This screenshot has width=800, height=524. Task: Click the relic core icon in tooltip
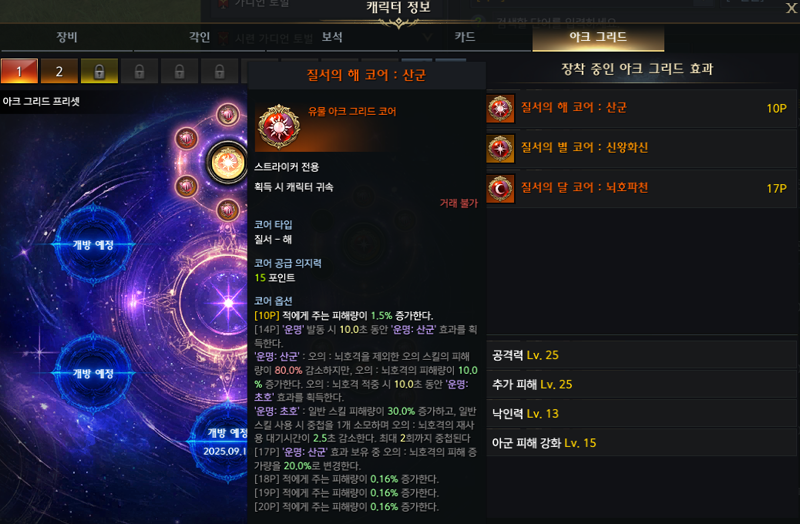tap(278, 127)
